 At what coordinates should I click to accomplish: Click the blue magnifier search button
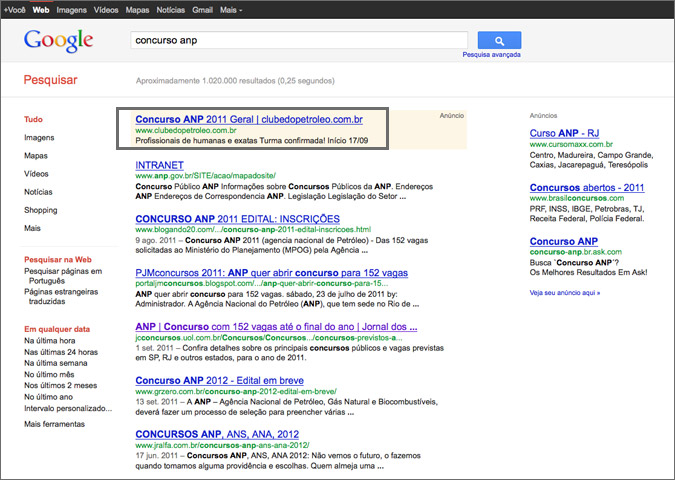point(499,40)
